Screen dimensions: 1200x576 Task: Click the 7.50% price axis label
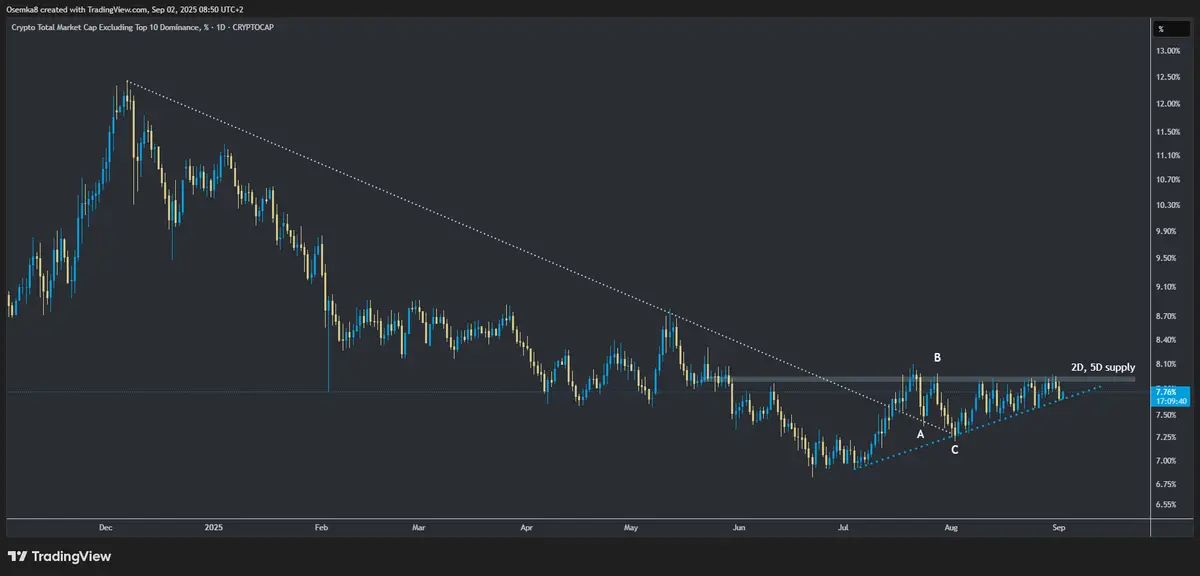[1166, 415]
